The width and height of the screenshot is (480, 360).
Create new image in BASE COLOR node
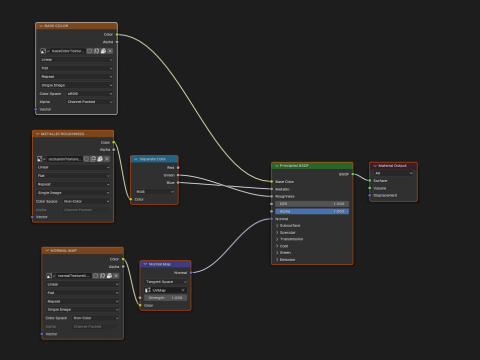point(96,51)
